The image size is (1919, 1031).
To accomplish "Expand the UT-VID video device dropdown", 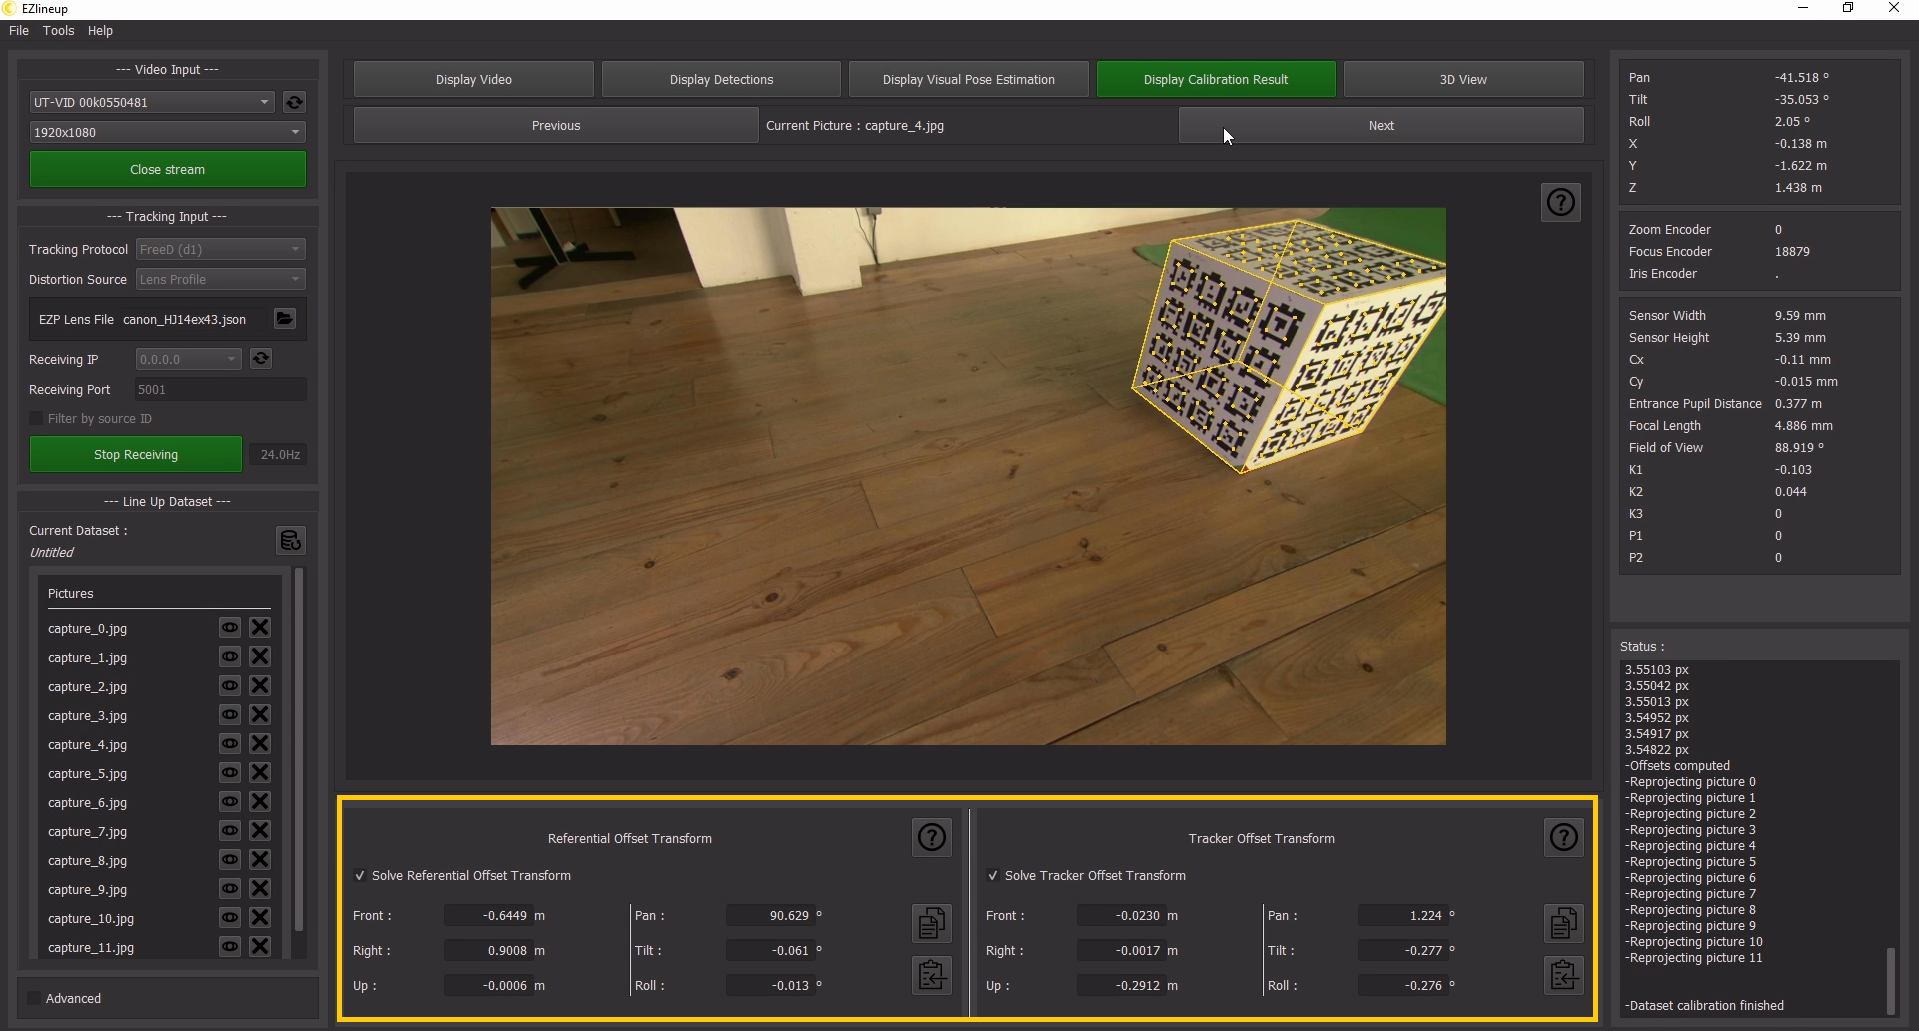I will 152,102.
